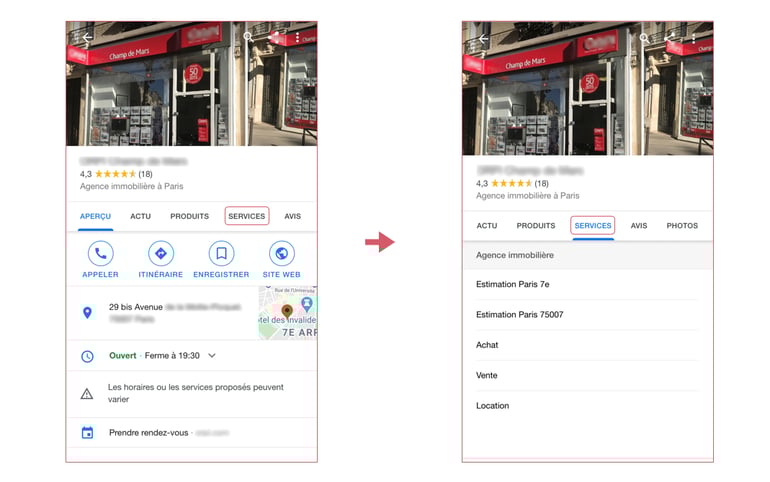Image resolution: width=770 pixels, height=482 pixels.
Task: Select the Vente service row
Action: point(587,375)
